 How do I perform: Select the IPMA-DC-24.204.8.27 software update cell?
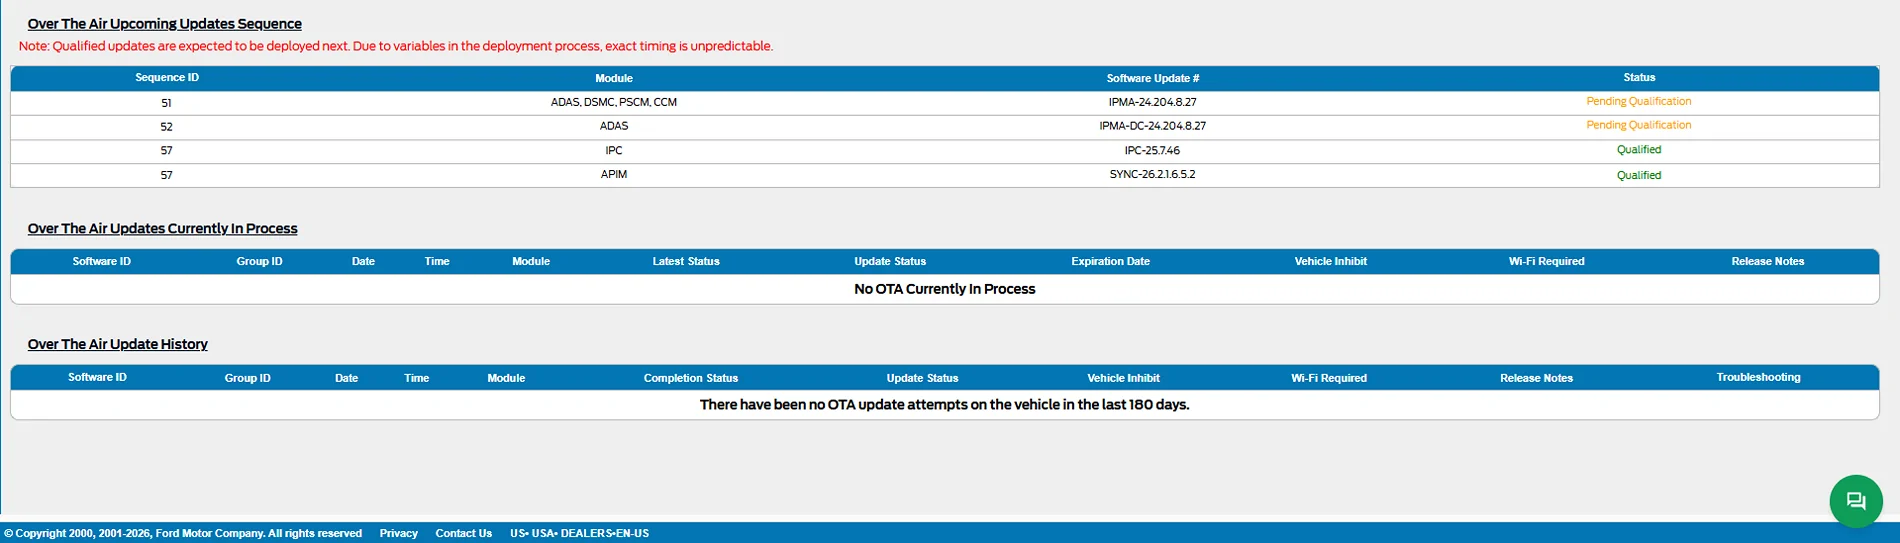[x=1152, y=126]
